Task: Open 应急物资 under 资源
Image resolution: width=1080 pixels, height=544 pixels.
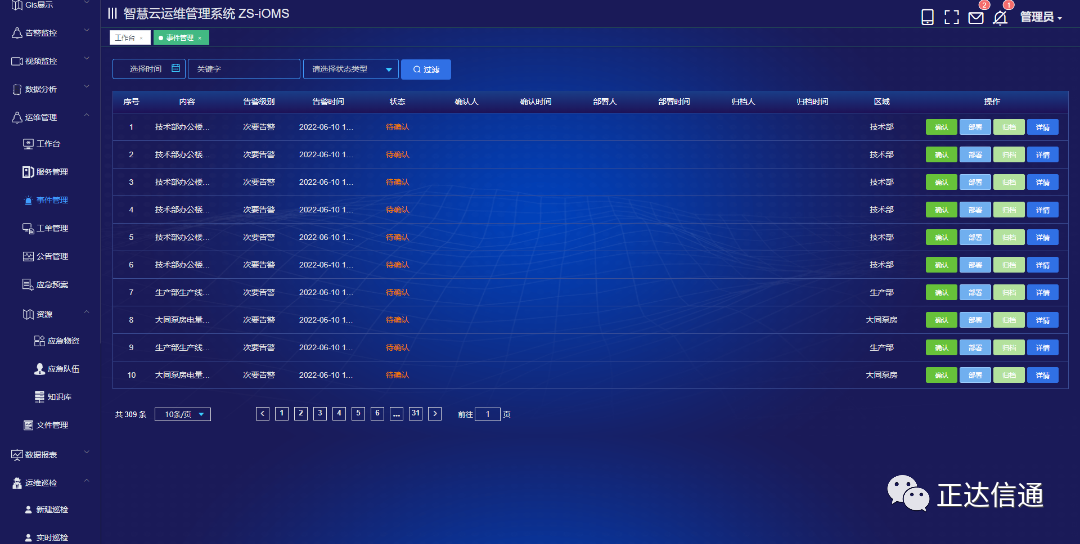Action: click(x=56, y=341)
